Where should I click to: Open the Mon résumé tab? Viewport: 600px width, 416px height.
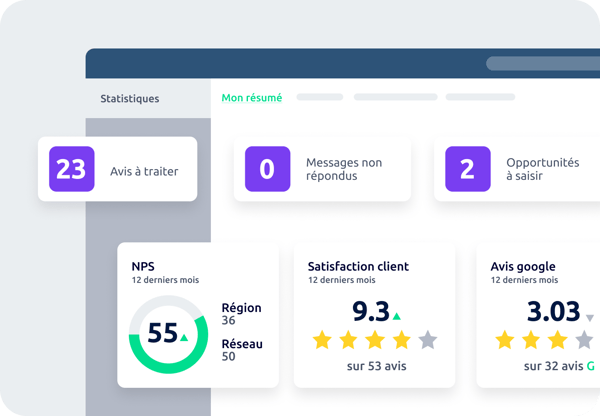(251, 98)
